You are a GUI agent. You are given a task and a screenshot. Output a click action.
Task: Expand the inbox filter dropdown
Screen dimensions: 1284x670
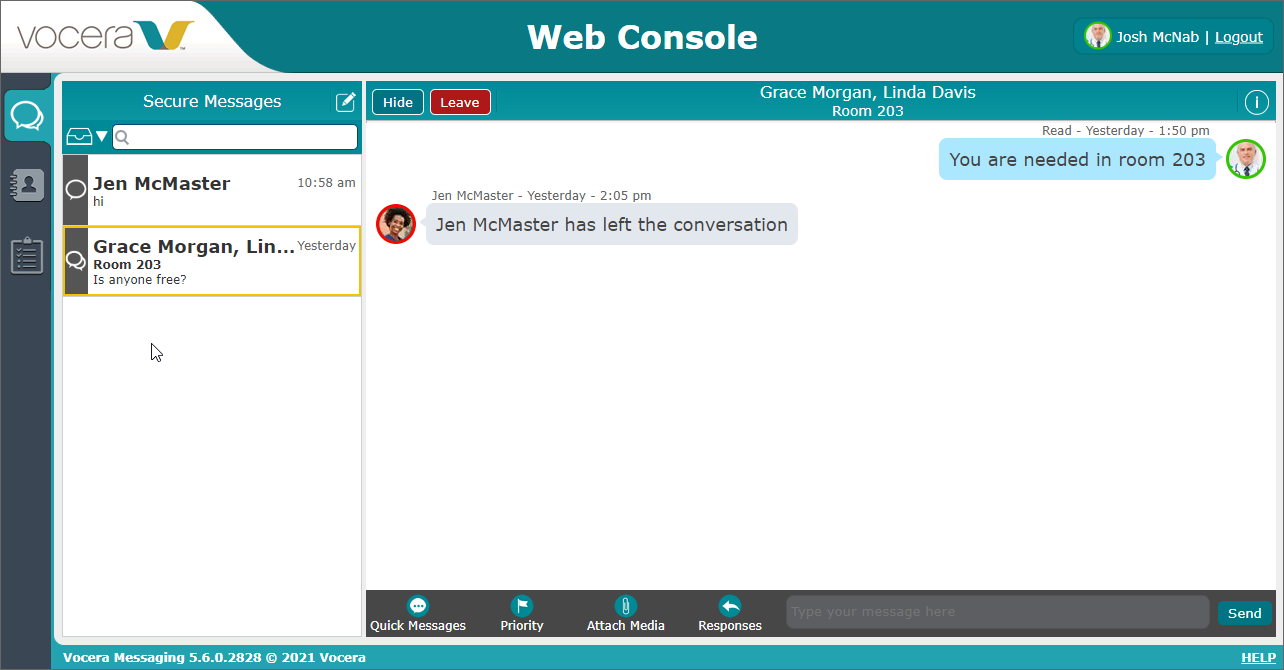(x=87, y=137)
